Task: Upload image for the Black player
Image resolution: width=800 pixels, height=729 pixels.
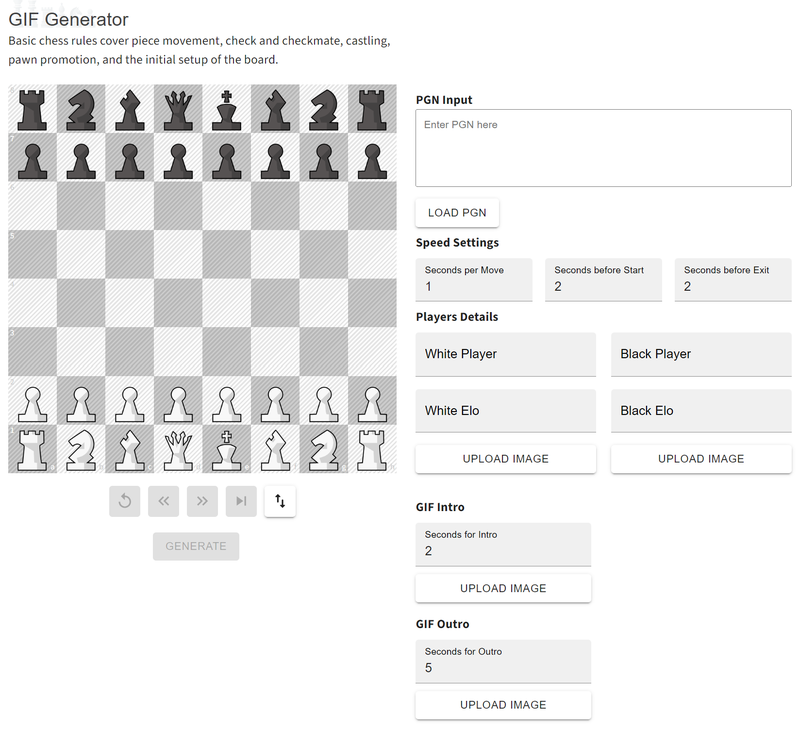Action: click(701, 459)
